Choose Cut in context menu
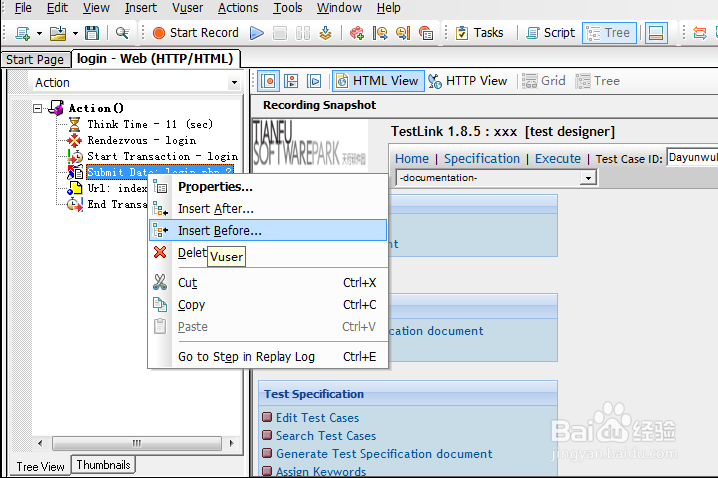 268,282
